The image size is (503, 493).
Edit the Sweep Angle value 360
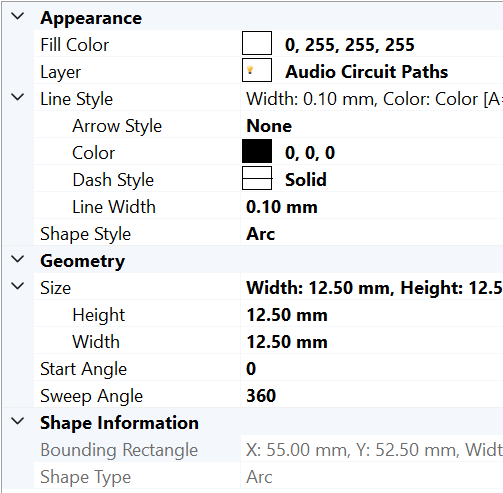click(372, 396)
